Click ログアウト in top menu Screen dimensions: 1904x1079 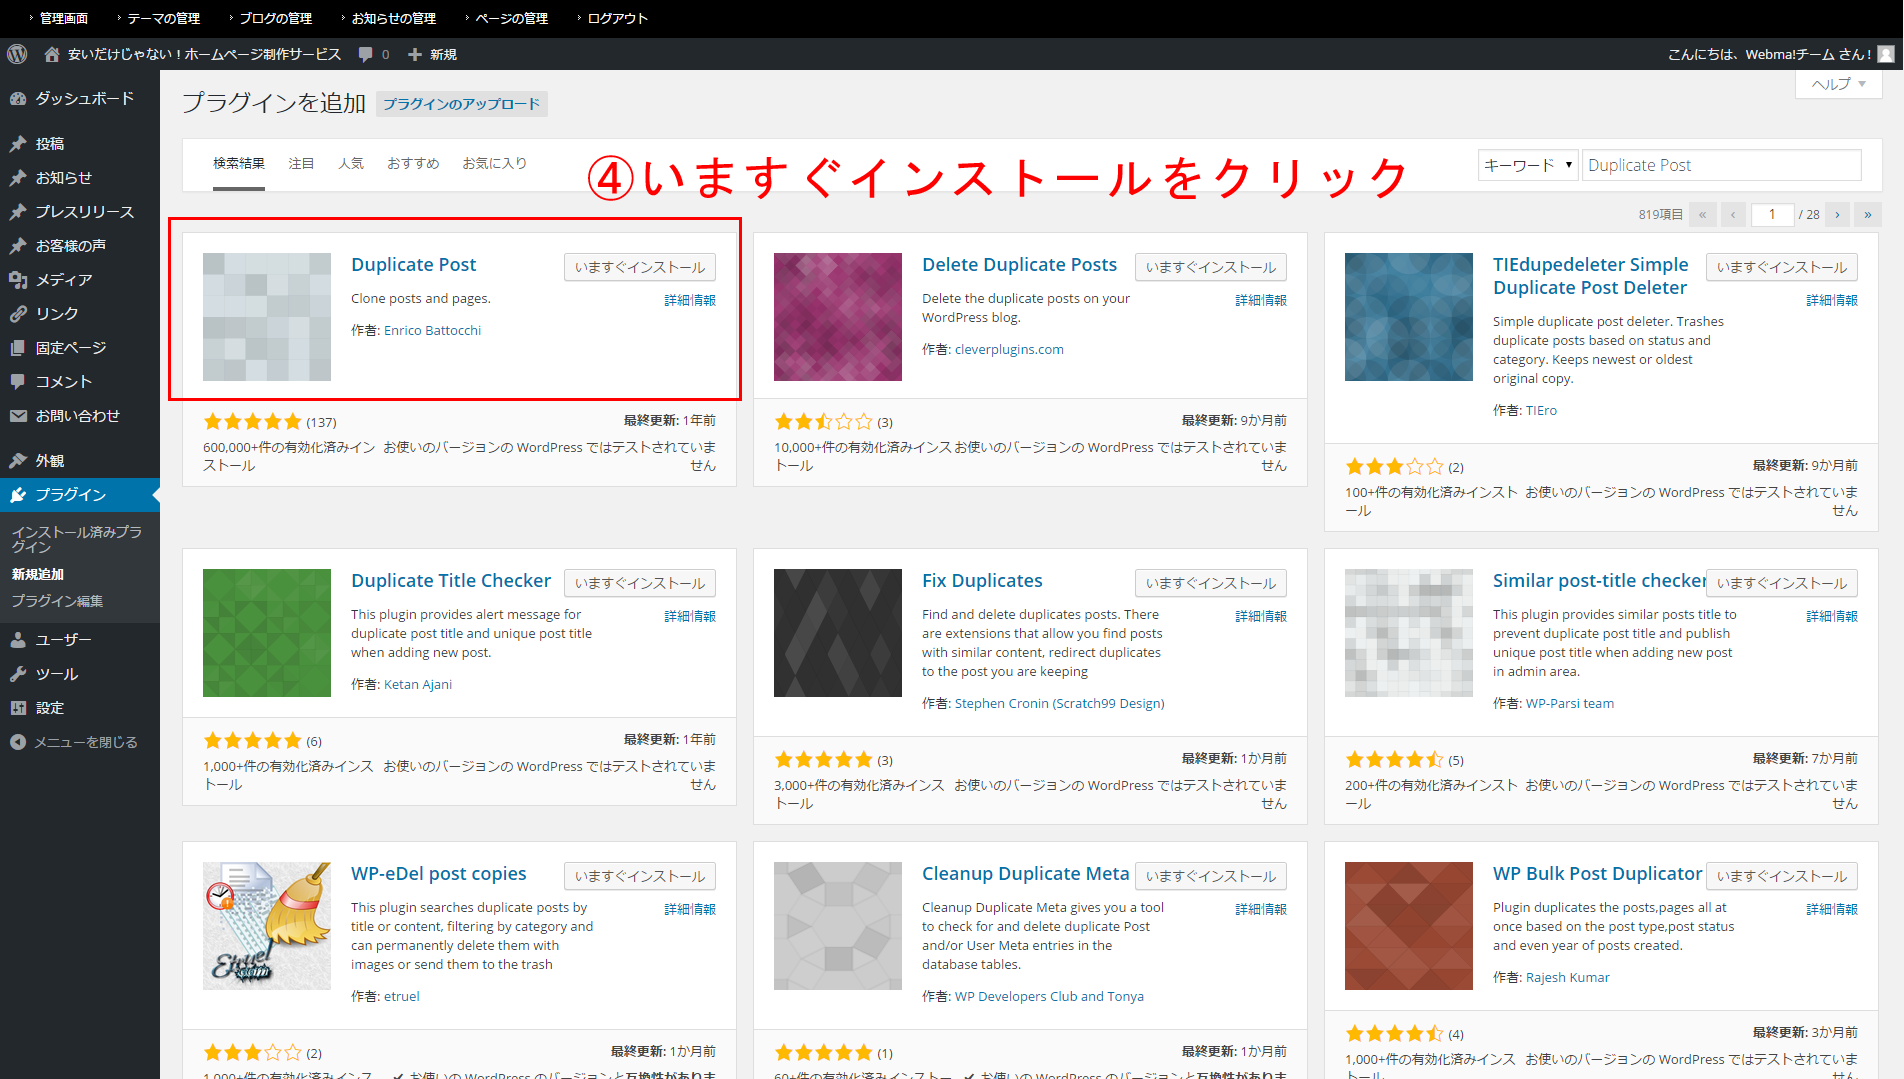(x=617, y=18)
